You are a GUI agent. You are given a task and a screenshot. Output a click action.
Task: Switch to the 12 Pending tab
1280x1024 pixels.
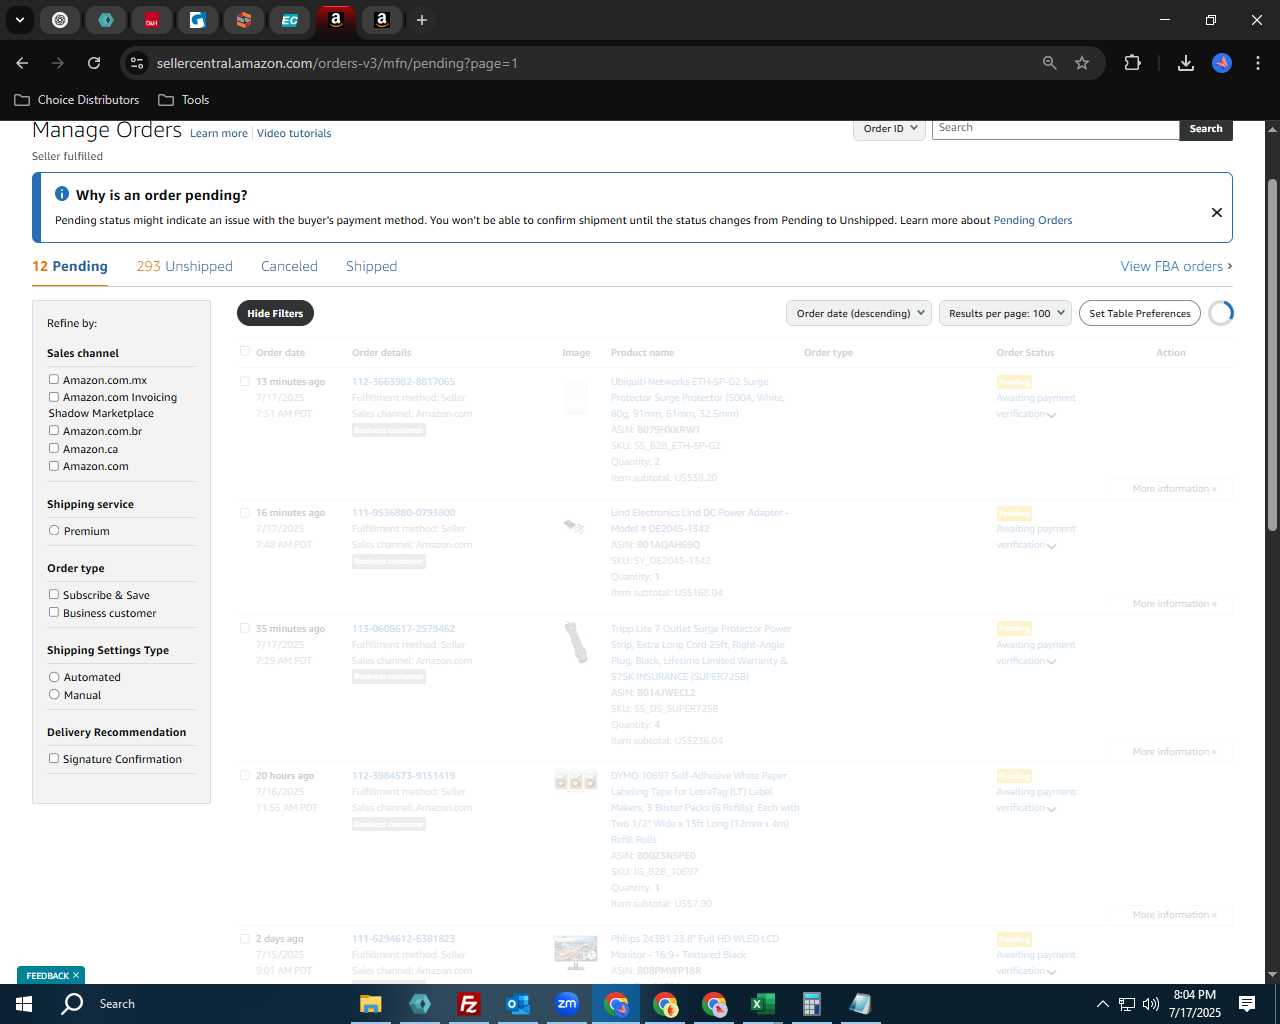70,266
